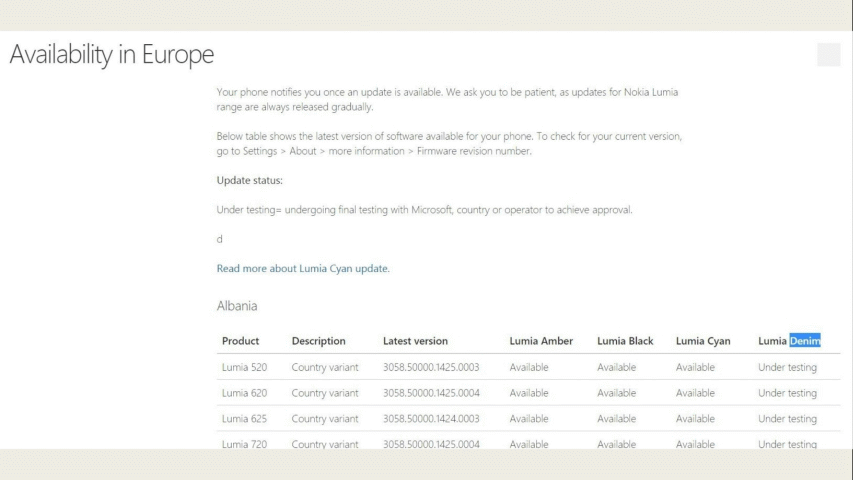Click the Product column header
853x480 pixels.
tap(240, 341)
